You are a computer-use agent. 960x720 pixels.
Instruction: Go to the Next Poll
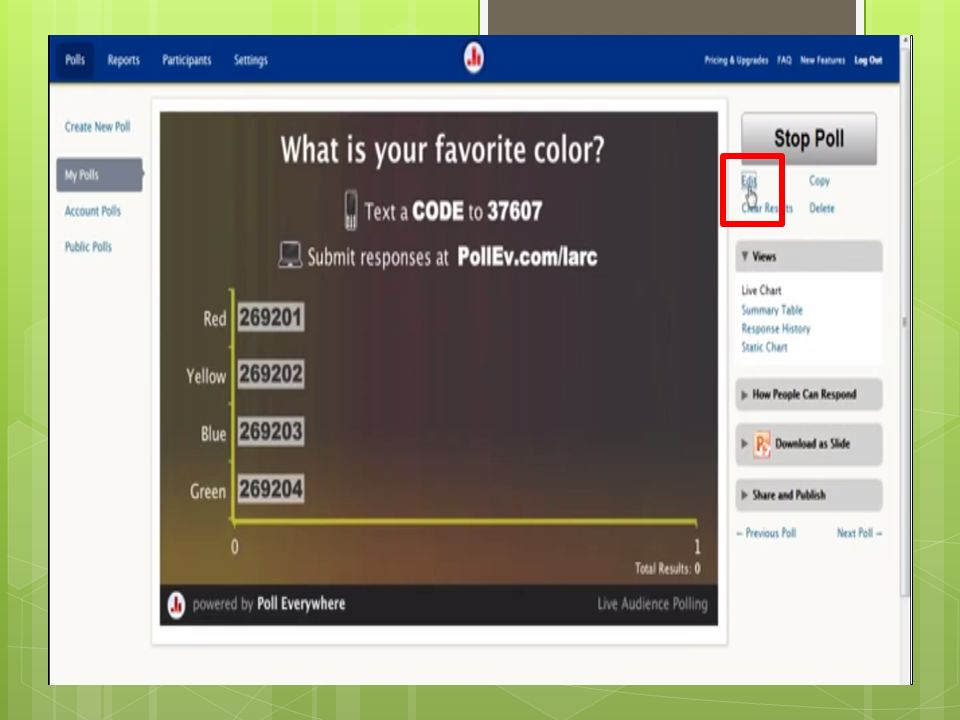click(x=860, y=533)
